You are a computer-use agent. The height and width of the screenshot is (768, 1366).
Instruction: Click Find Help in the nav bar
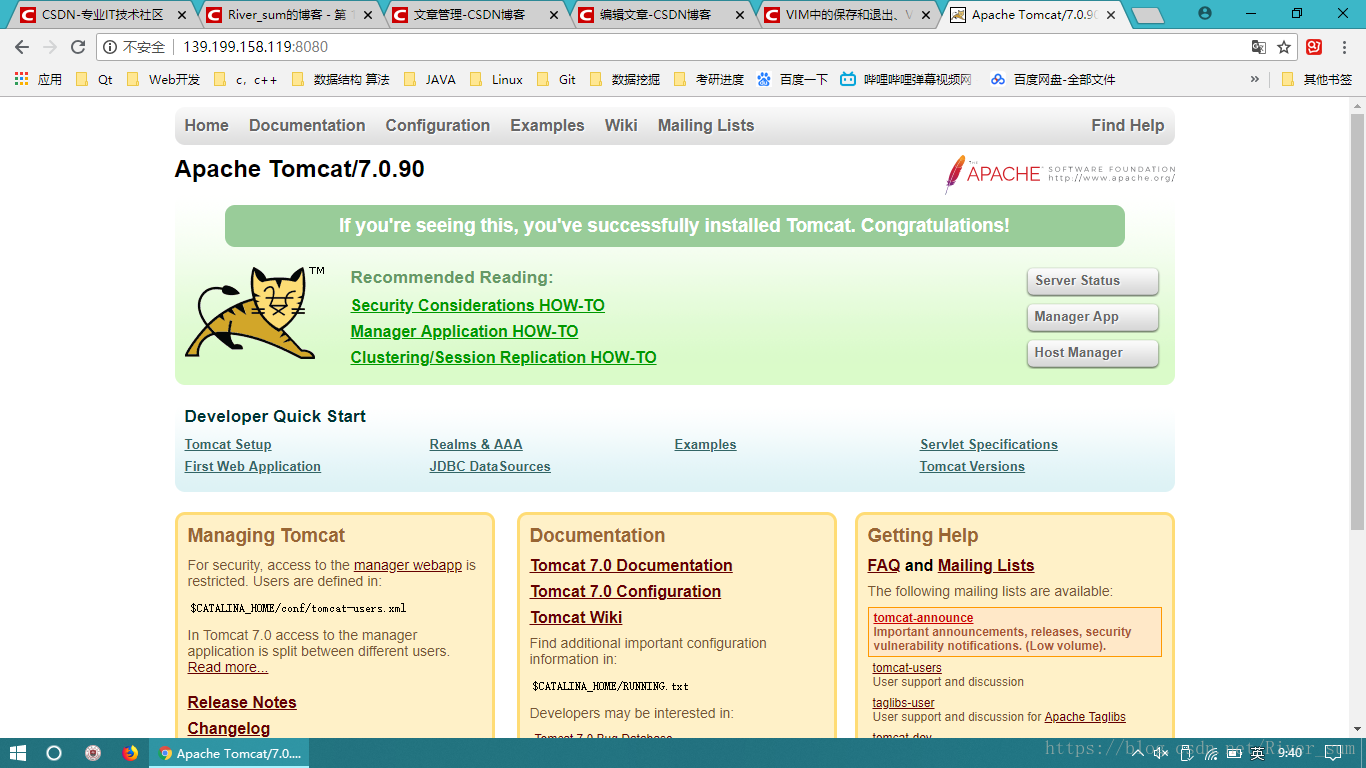pyautogui.click(x=1128, y=125)
